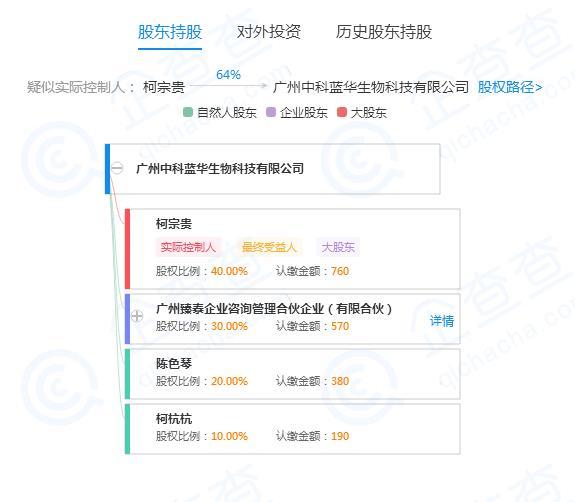The width and height of the screenshot is (575, 502).
Task: Open shareholder 柯杭杭 in the tree
Action: (x=174, y=419)
